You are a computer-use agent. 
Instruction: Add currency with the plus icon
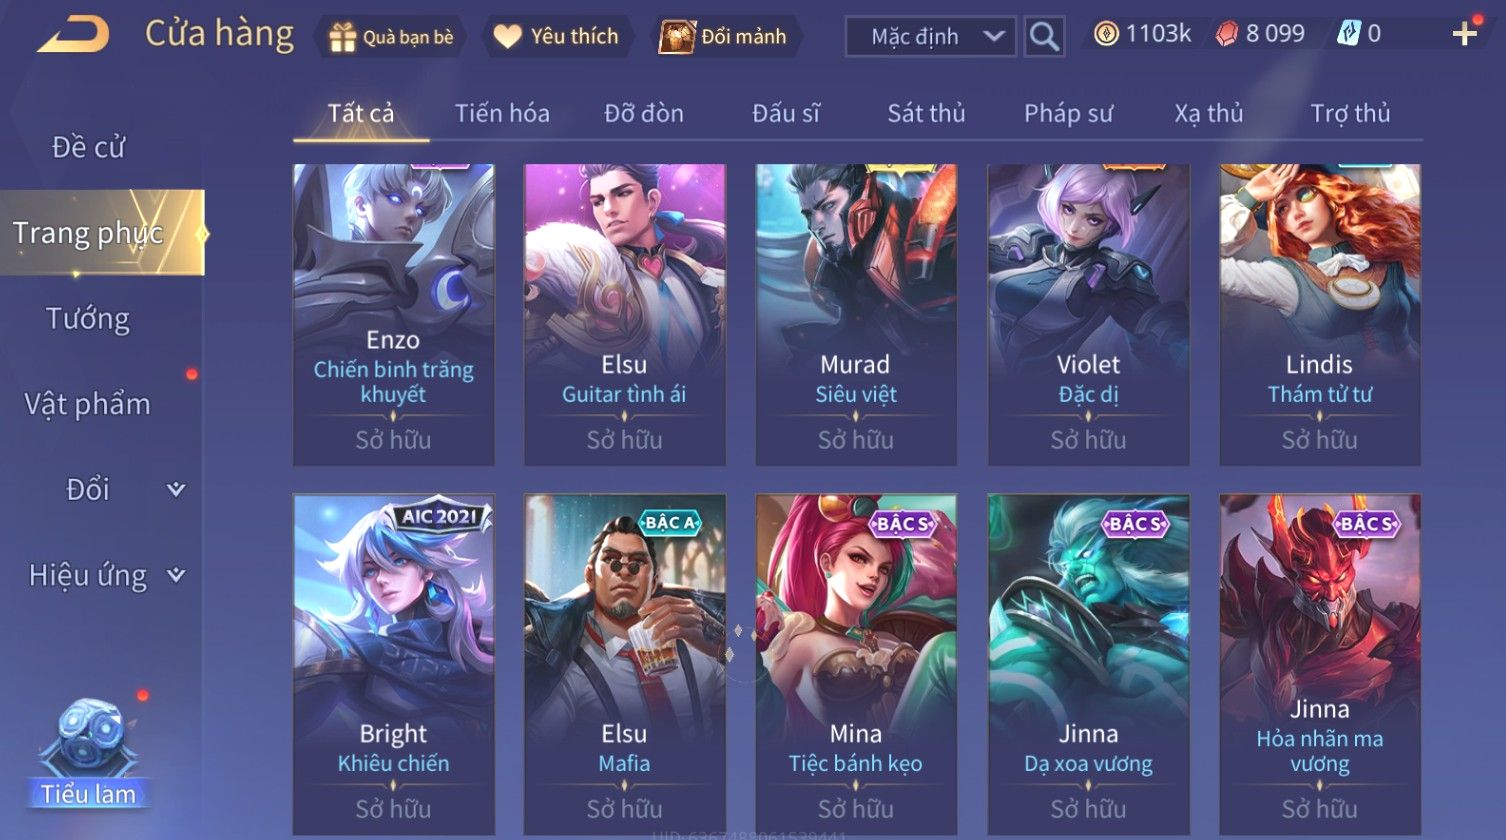point(1464,35)
